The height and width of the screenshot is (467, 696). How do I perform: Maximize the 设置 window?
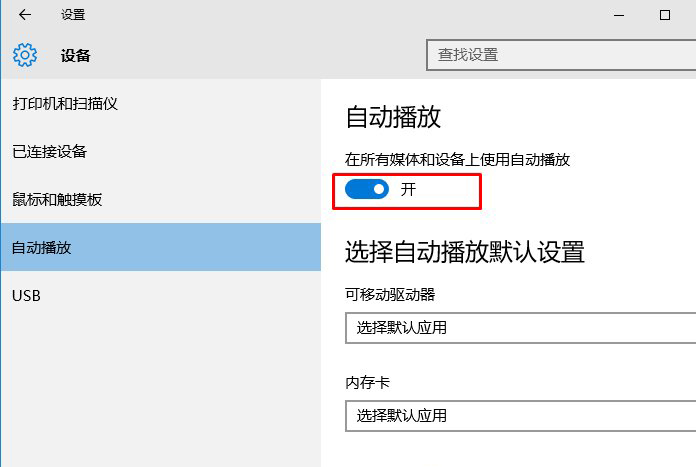[x=665, y=15]
